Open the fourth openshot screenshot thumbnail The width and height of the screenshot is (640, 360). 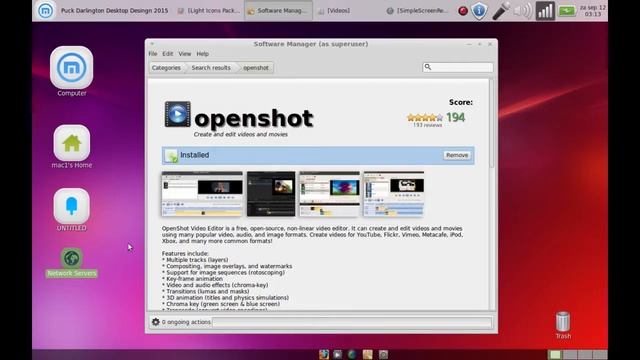point(393,194)
